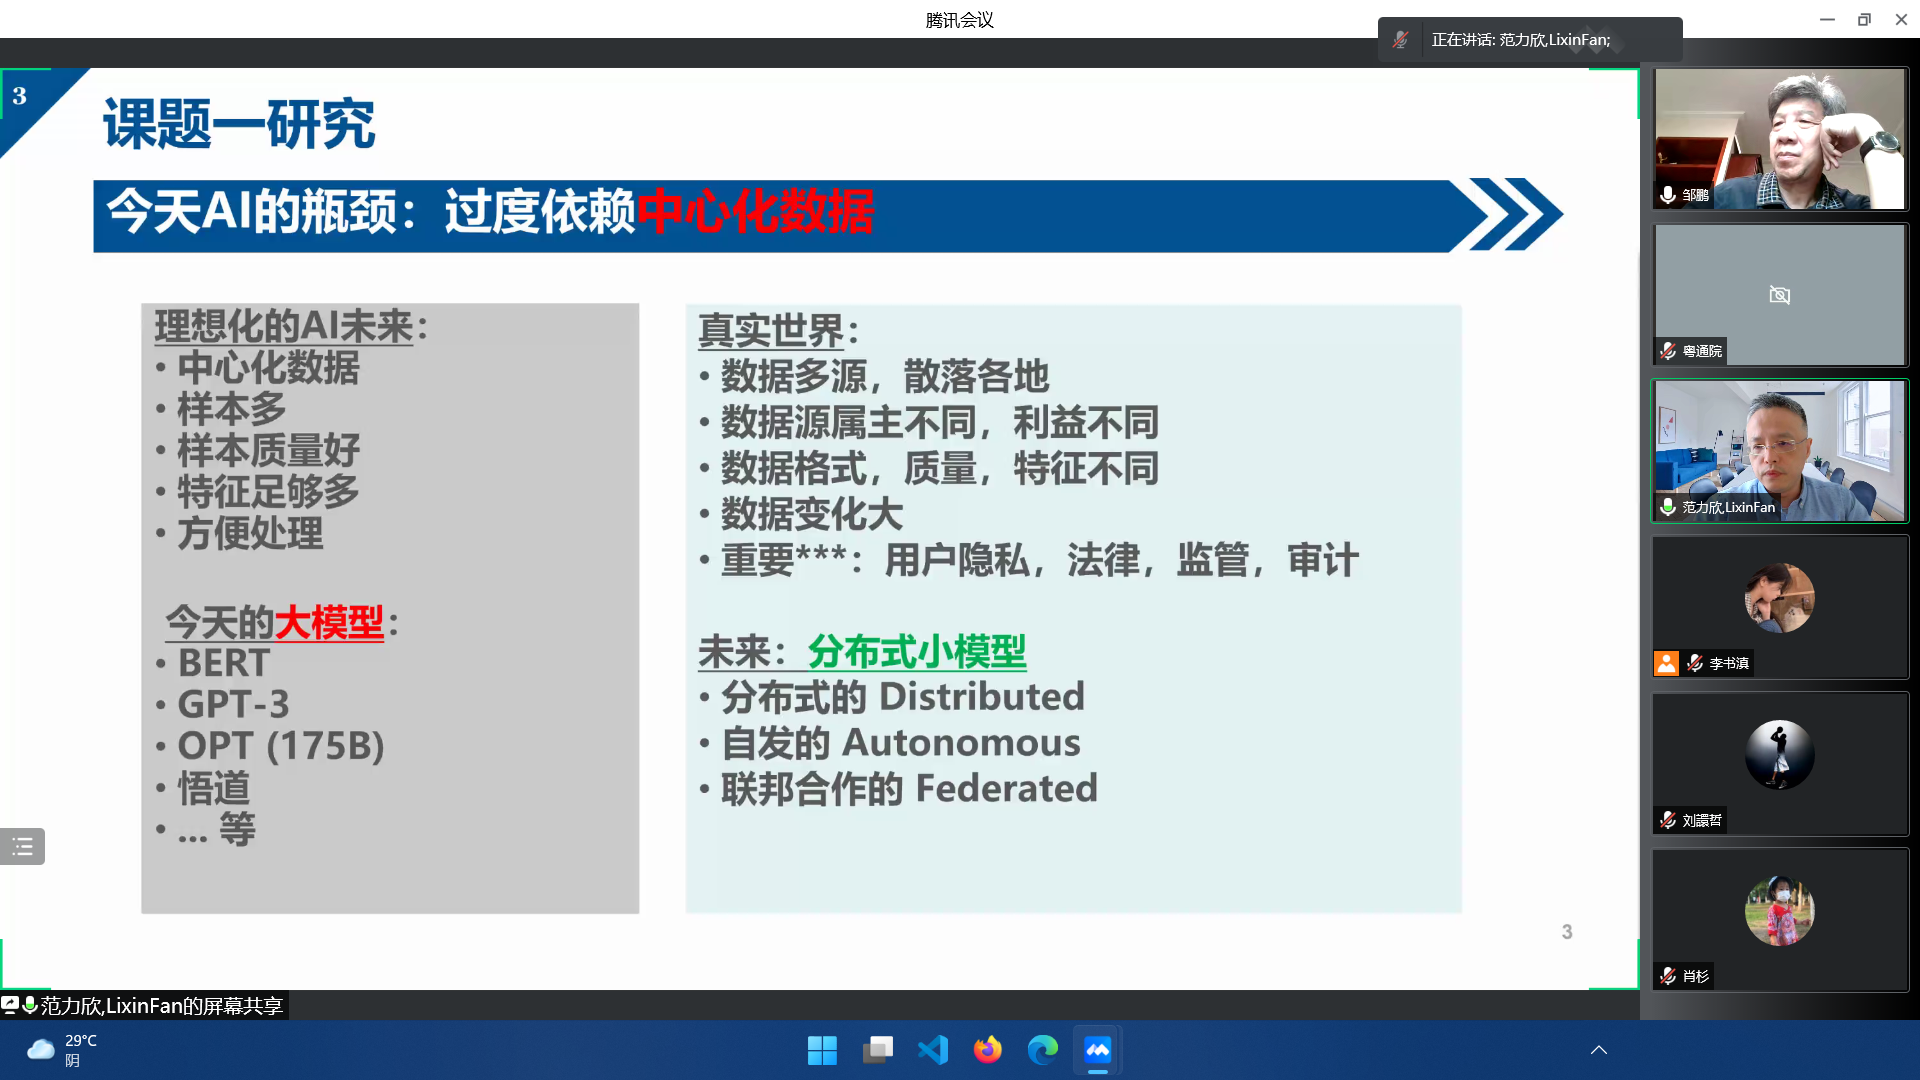Click 李书滇's muted microphone icon
Image resolution: width=1920 pixels, height=1080 pixels.
pyautogui.click(x=1694, y=663)
